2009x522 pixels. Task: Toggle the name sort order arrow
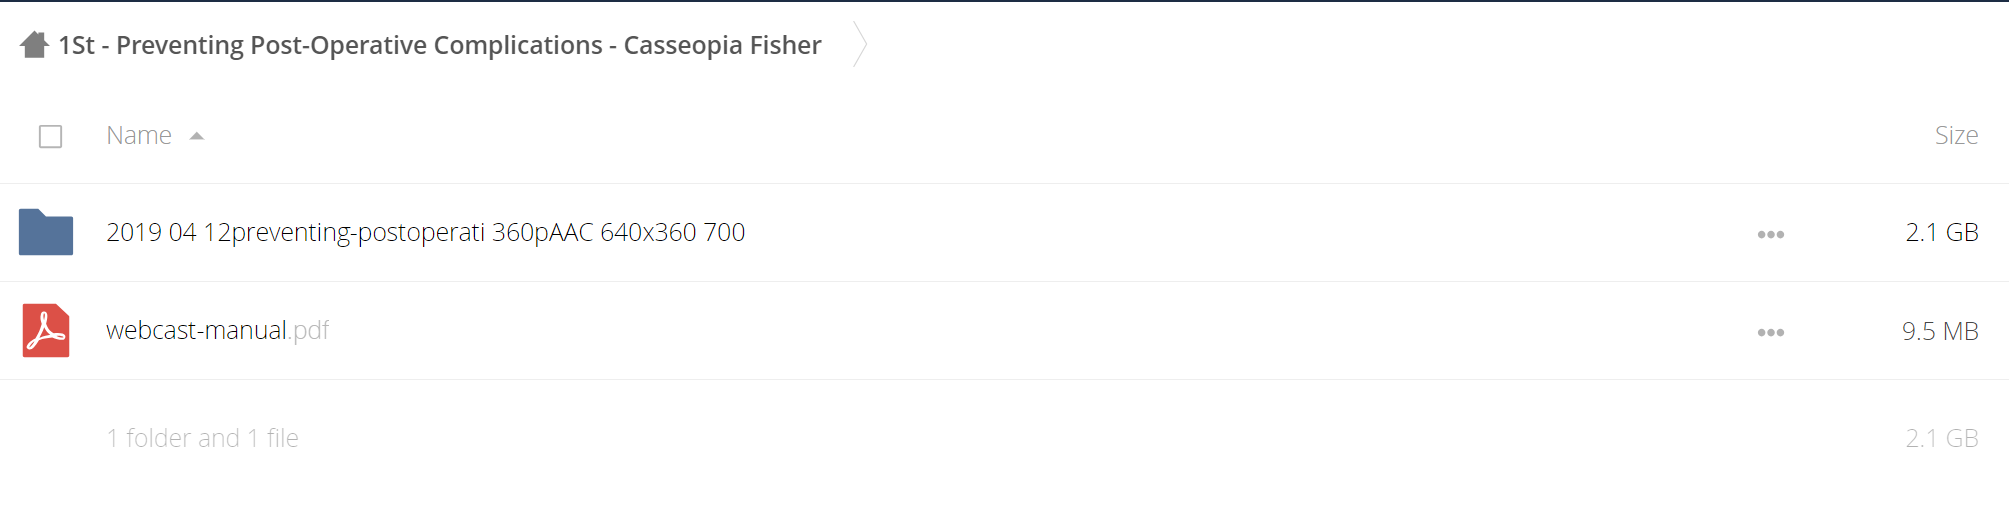197,136
